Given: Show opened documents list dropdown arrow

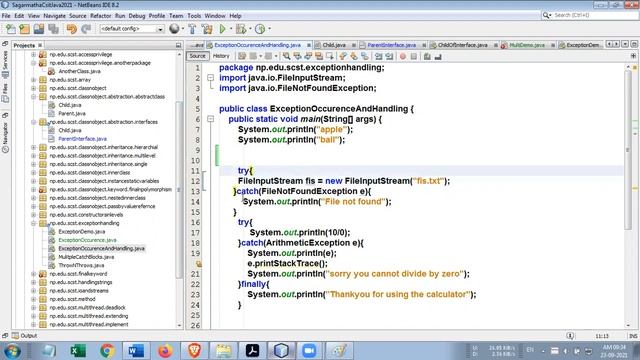Looking at the screenshot, I should pyautogui.click(x=625, y=44).
